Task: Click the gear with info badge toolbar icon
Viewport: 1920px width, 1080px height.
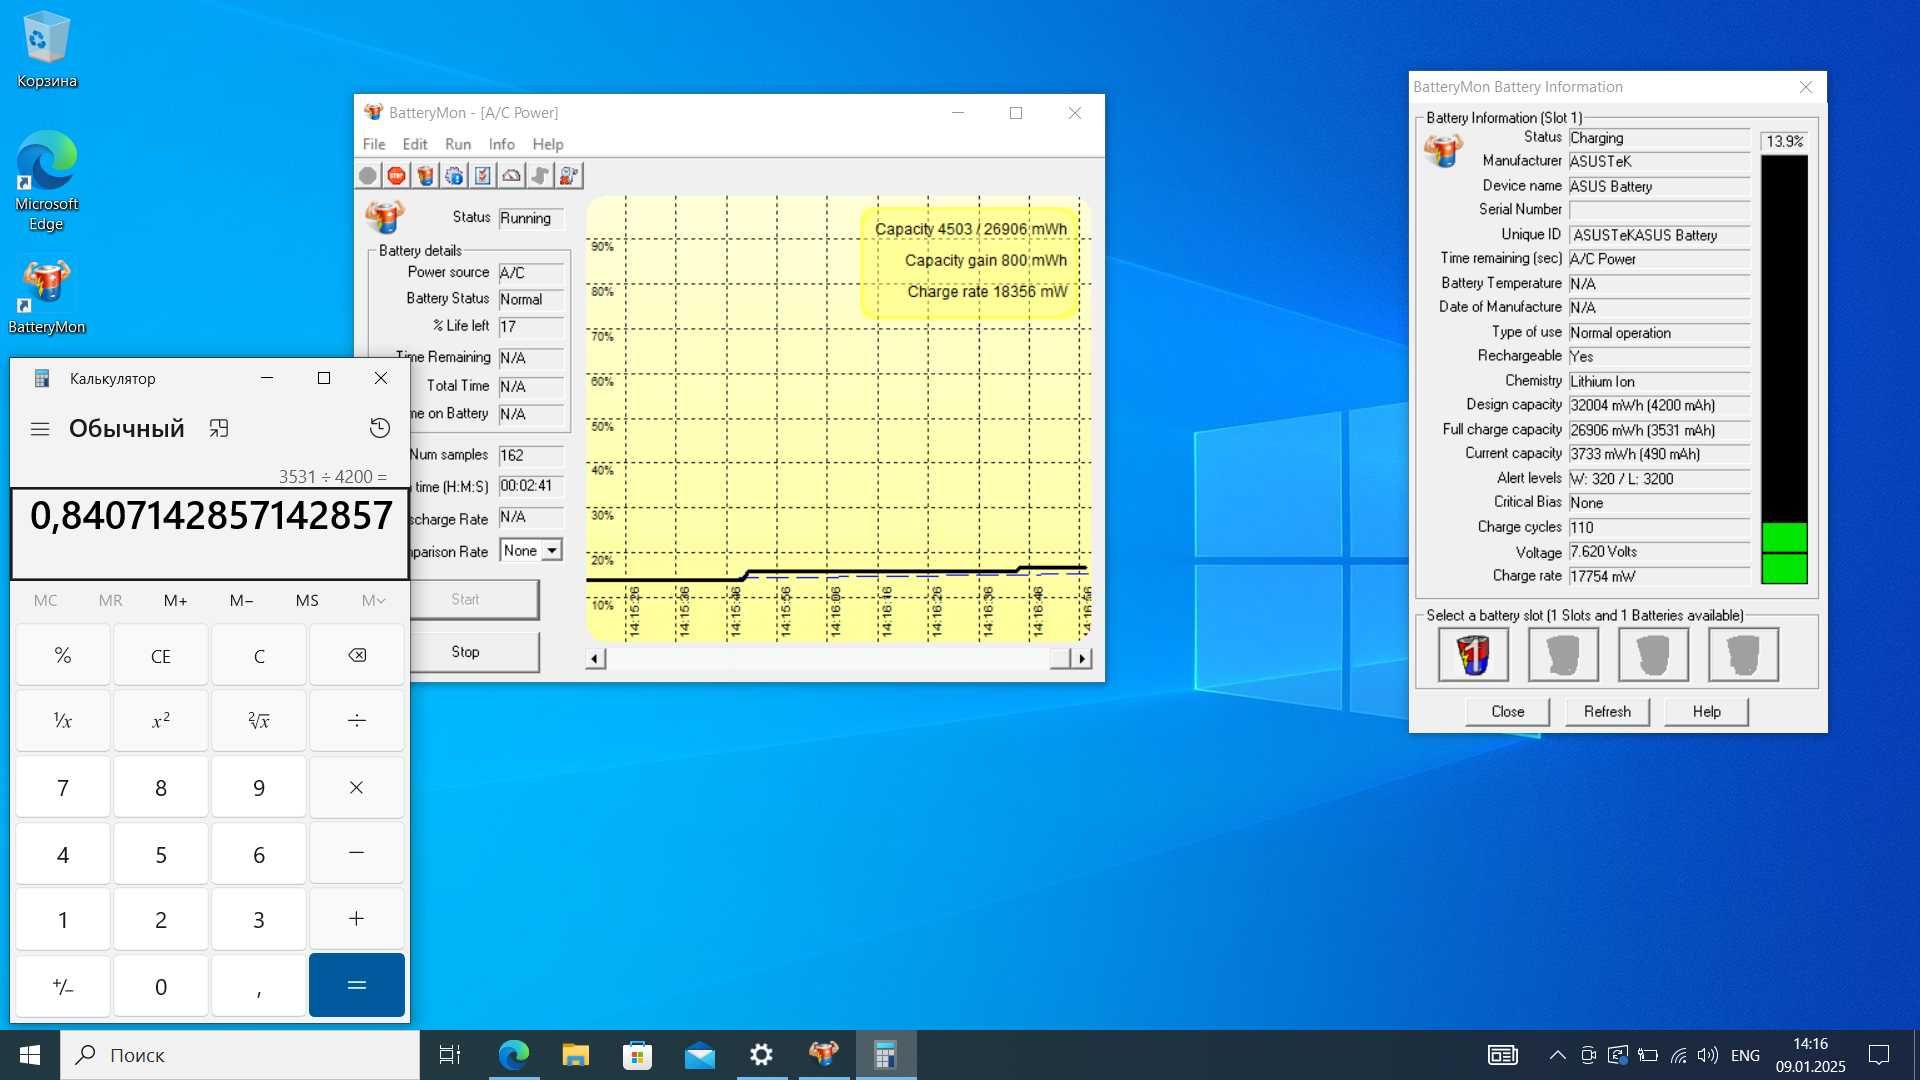Action: [454, 176]
